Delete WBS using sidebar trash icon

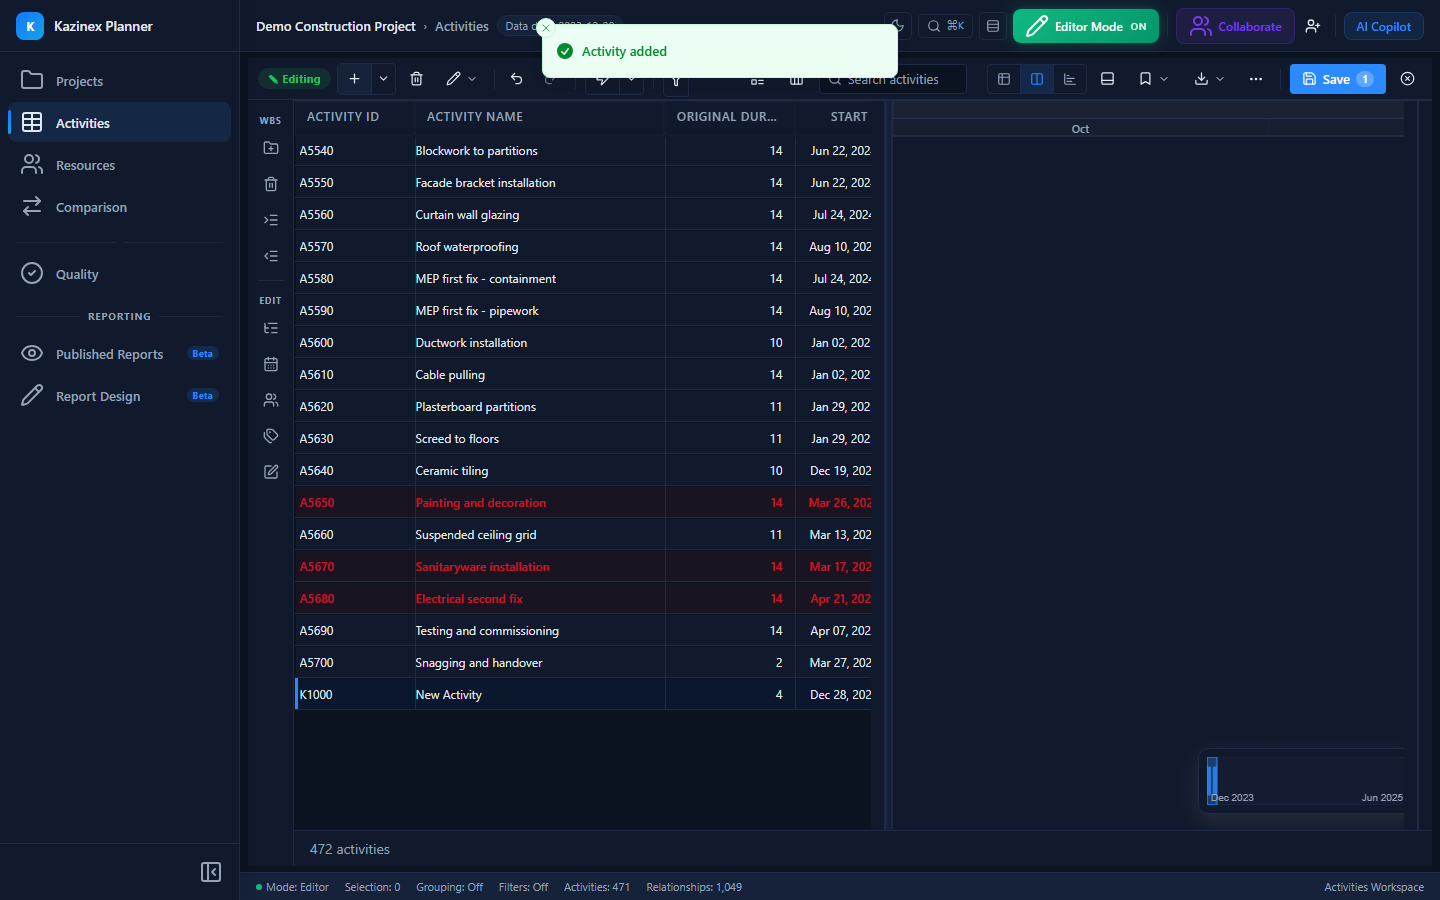click(271, 184)
